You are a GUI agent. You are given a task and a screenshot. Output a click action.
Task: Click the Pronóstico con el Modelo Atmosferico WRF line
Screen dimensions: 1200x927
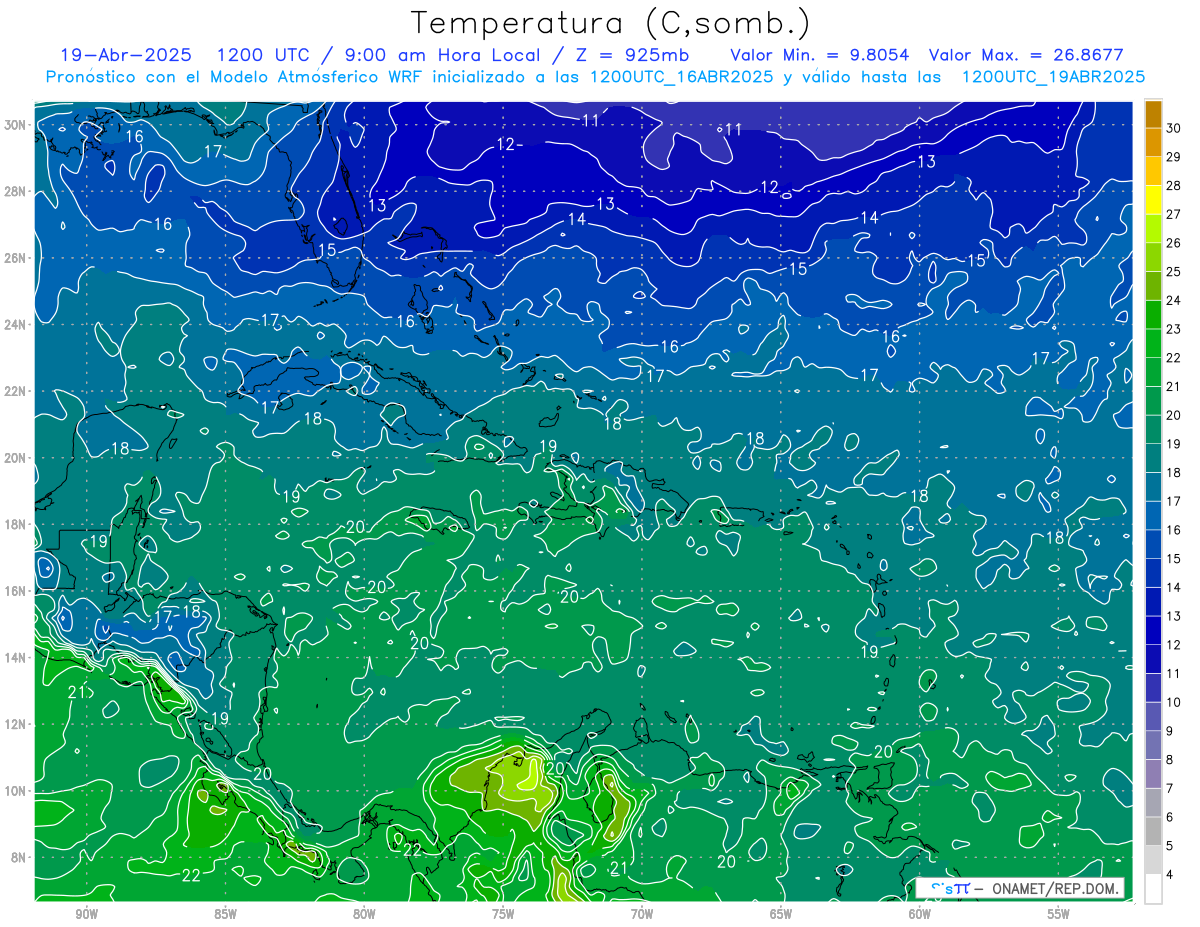tap(595, 77)
